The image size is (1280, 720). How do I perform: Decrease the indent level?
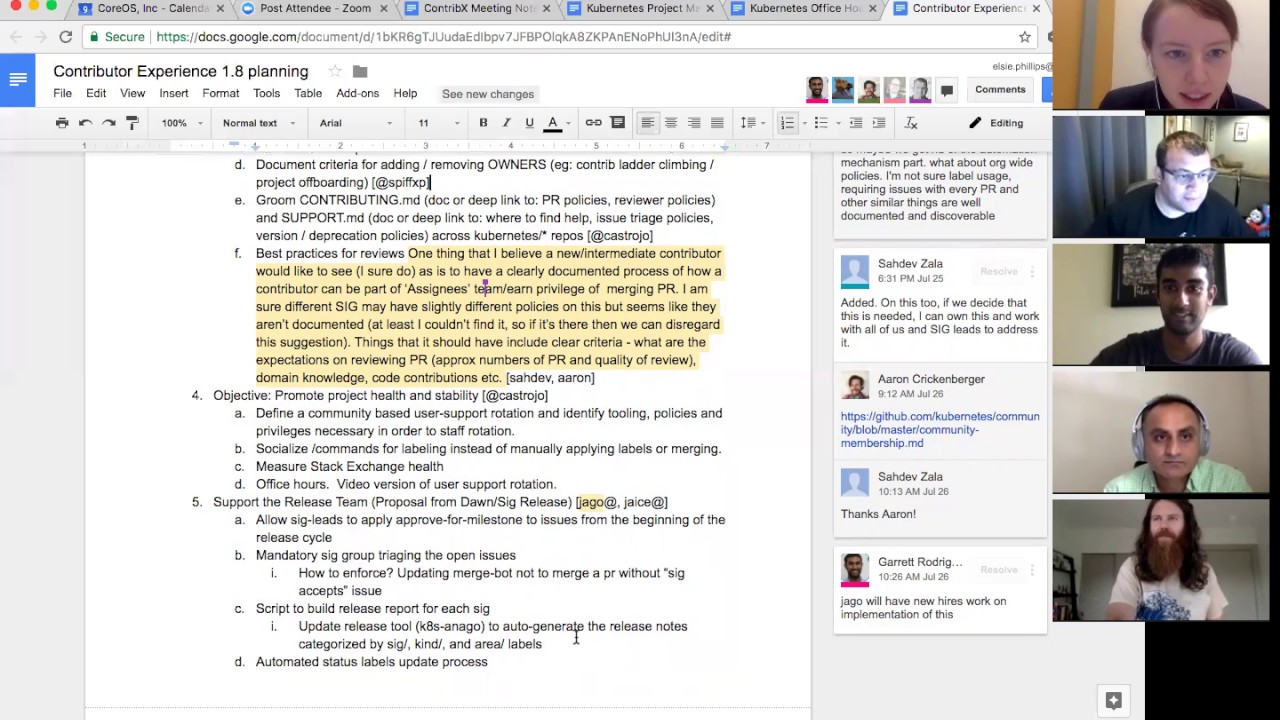855,123
